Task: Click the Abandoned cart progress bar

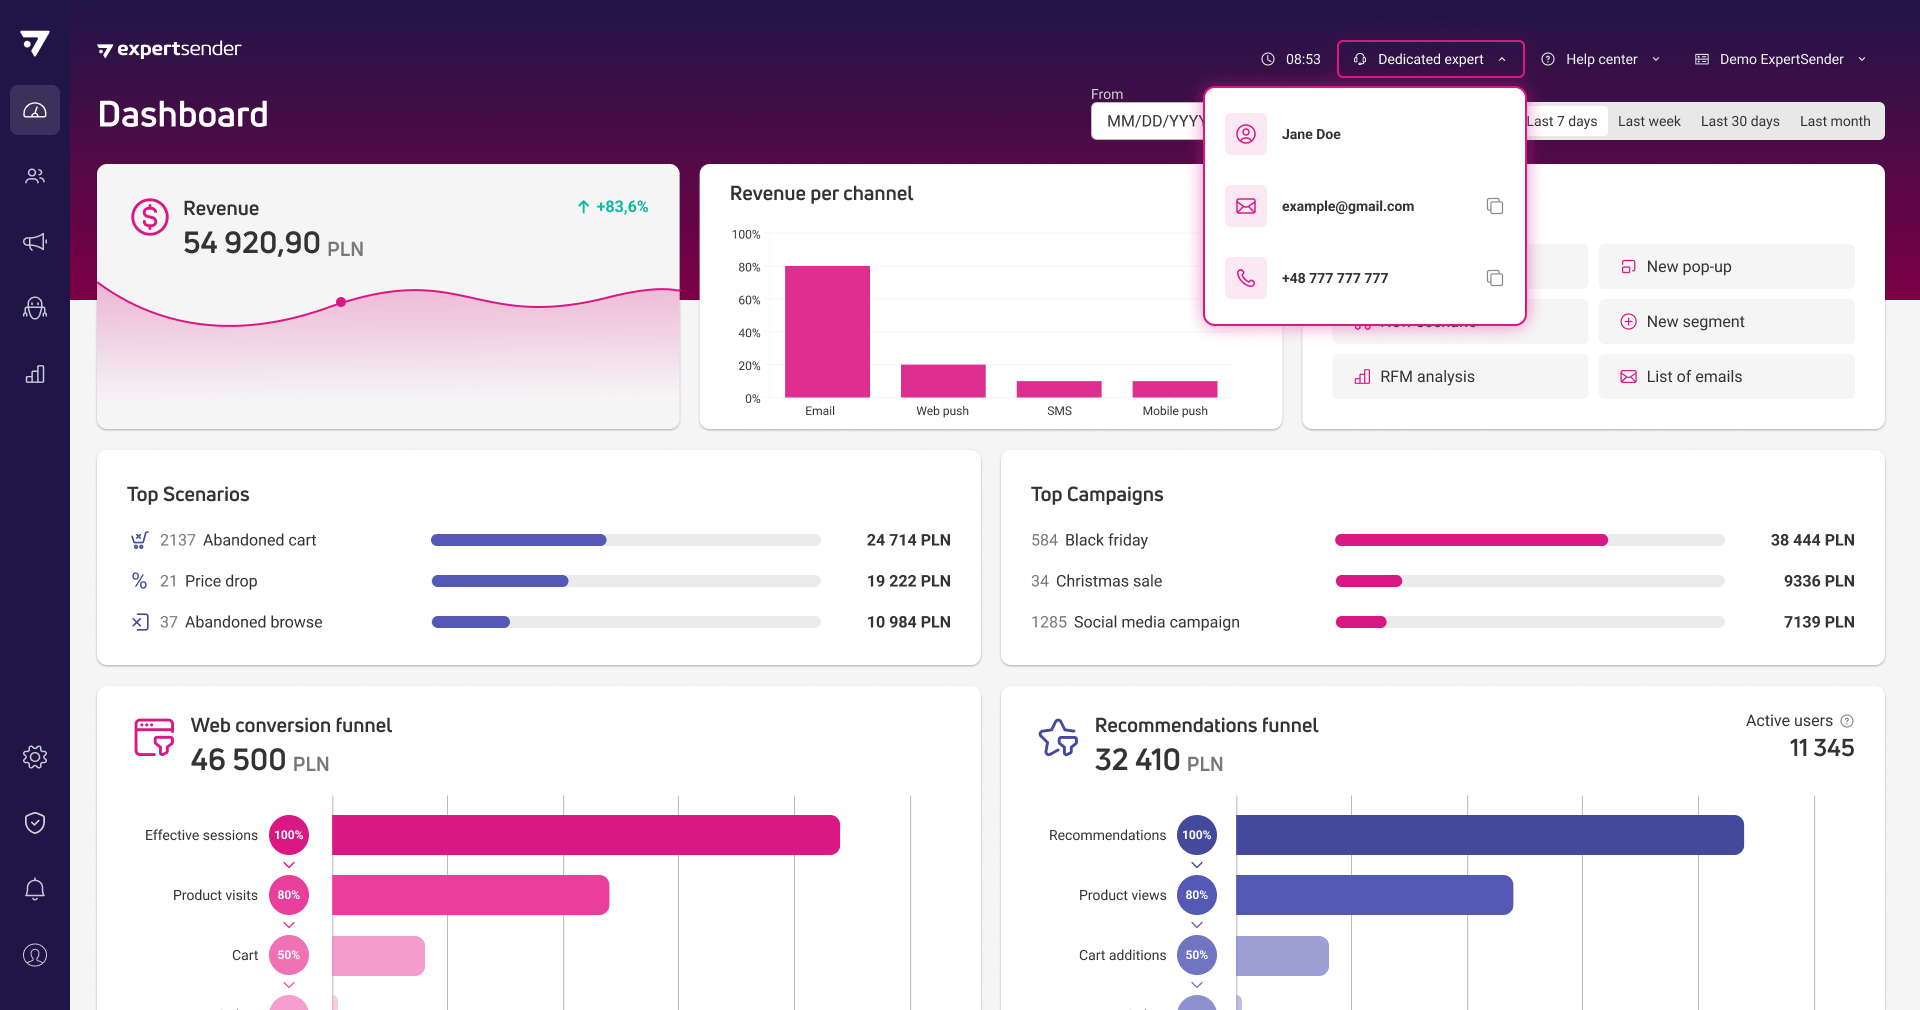Action: [626, 540]
